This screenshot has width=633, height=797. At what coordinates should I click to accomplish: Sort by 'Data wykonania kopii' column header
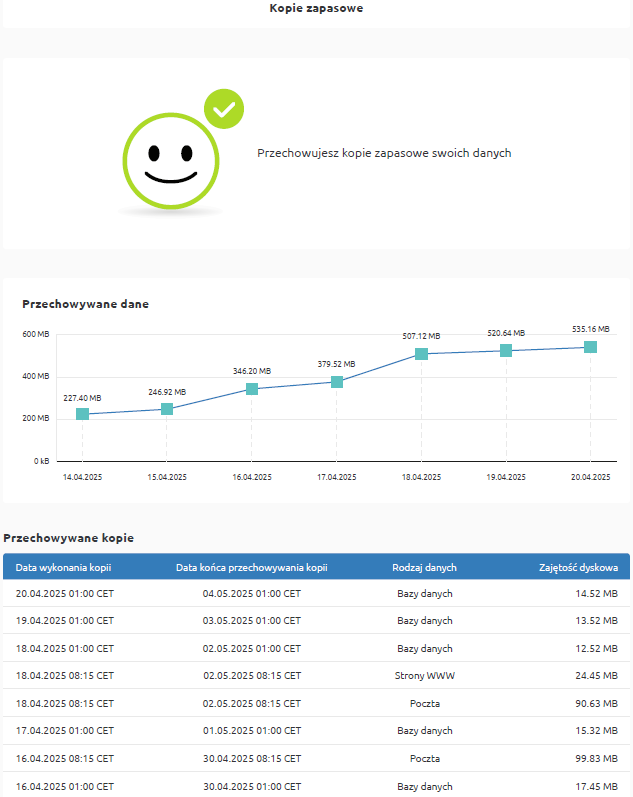tap(63, 567)
